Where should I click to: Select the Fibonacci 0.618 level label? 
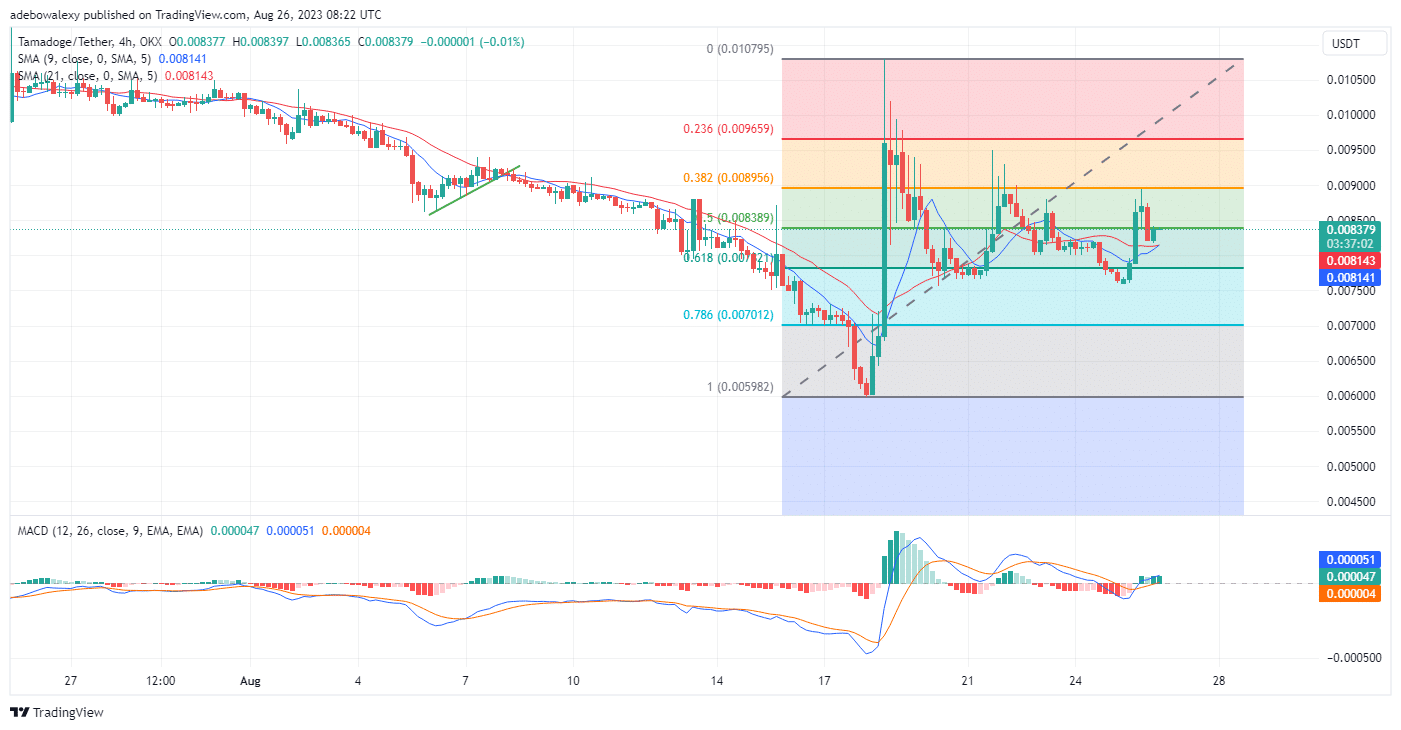(x=729, y=257)
